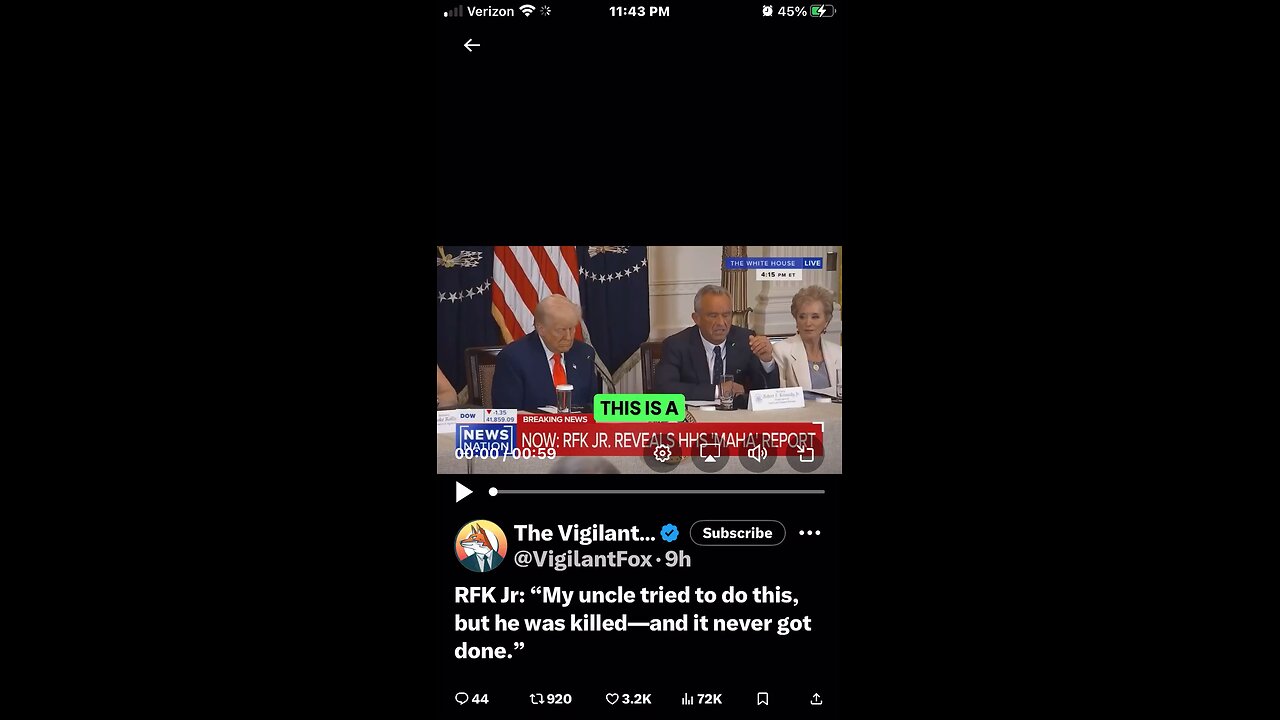
Task: Share the post via share icon
Action: [x=816, y=699]
